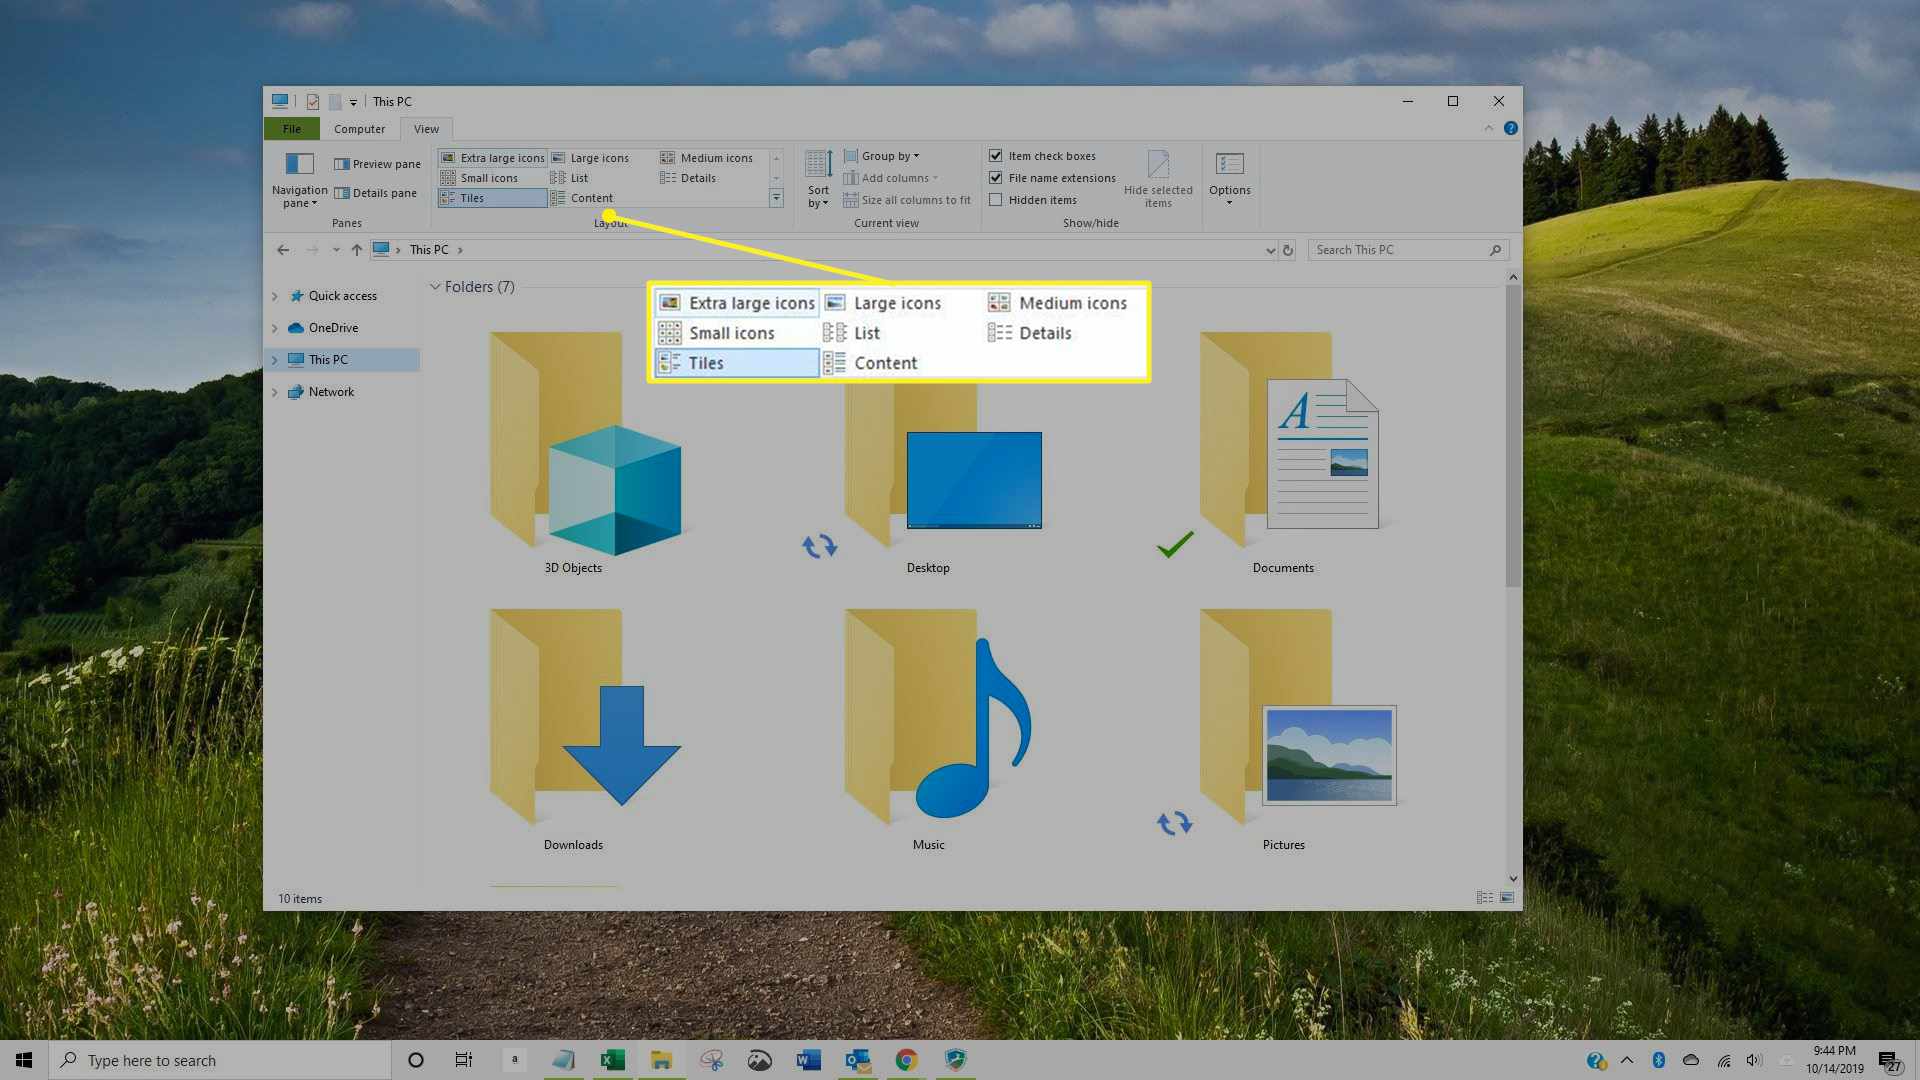
Task: Expand the Layout gallery more arrow
Action: (x=776, y=198)
